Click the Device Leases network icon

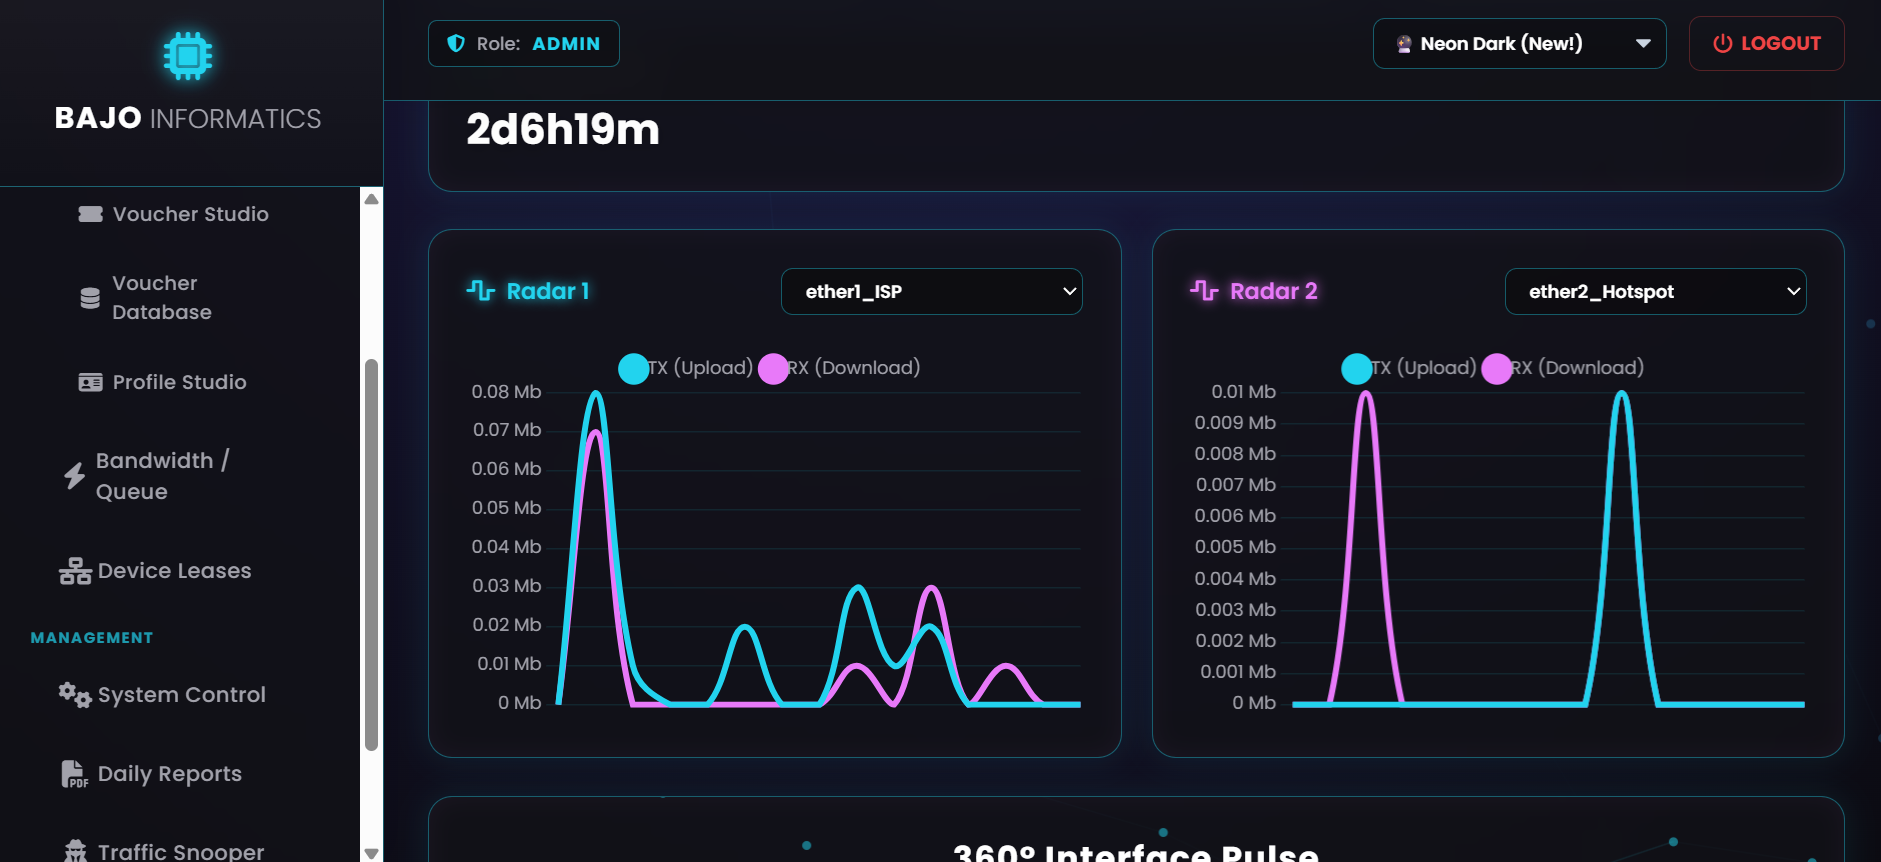coord(75,571)
